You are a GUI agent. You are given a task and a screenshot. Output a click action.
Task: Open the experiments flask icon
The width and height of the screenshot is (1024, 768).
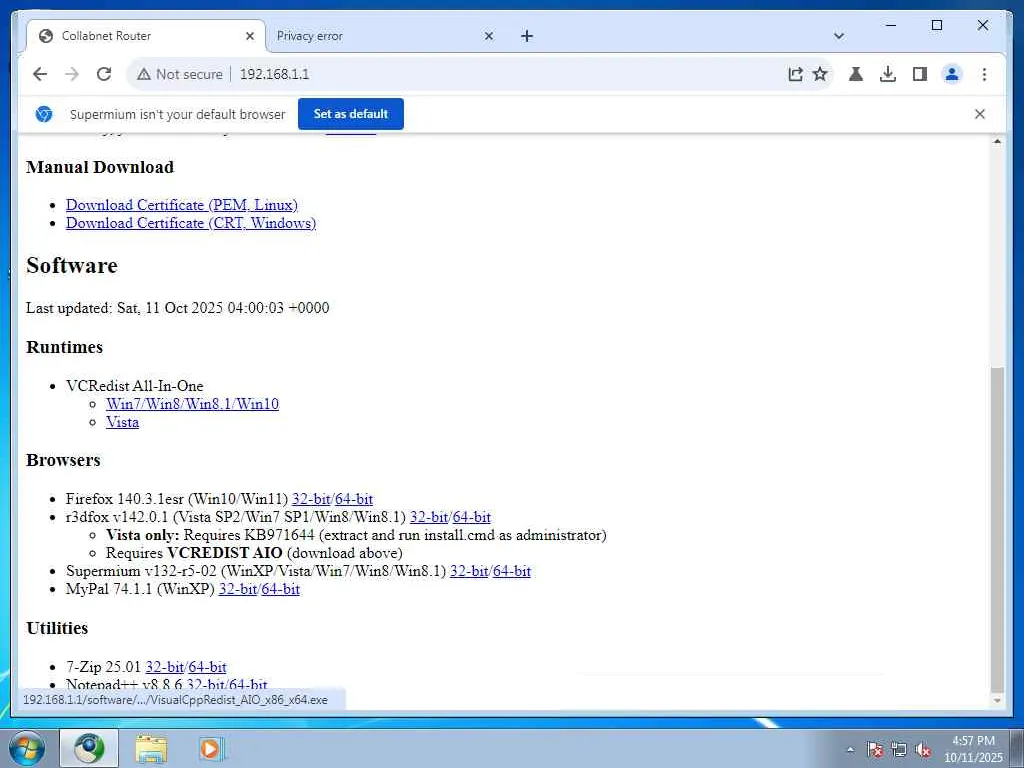(856, 74)
